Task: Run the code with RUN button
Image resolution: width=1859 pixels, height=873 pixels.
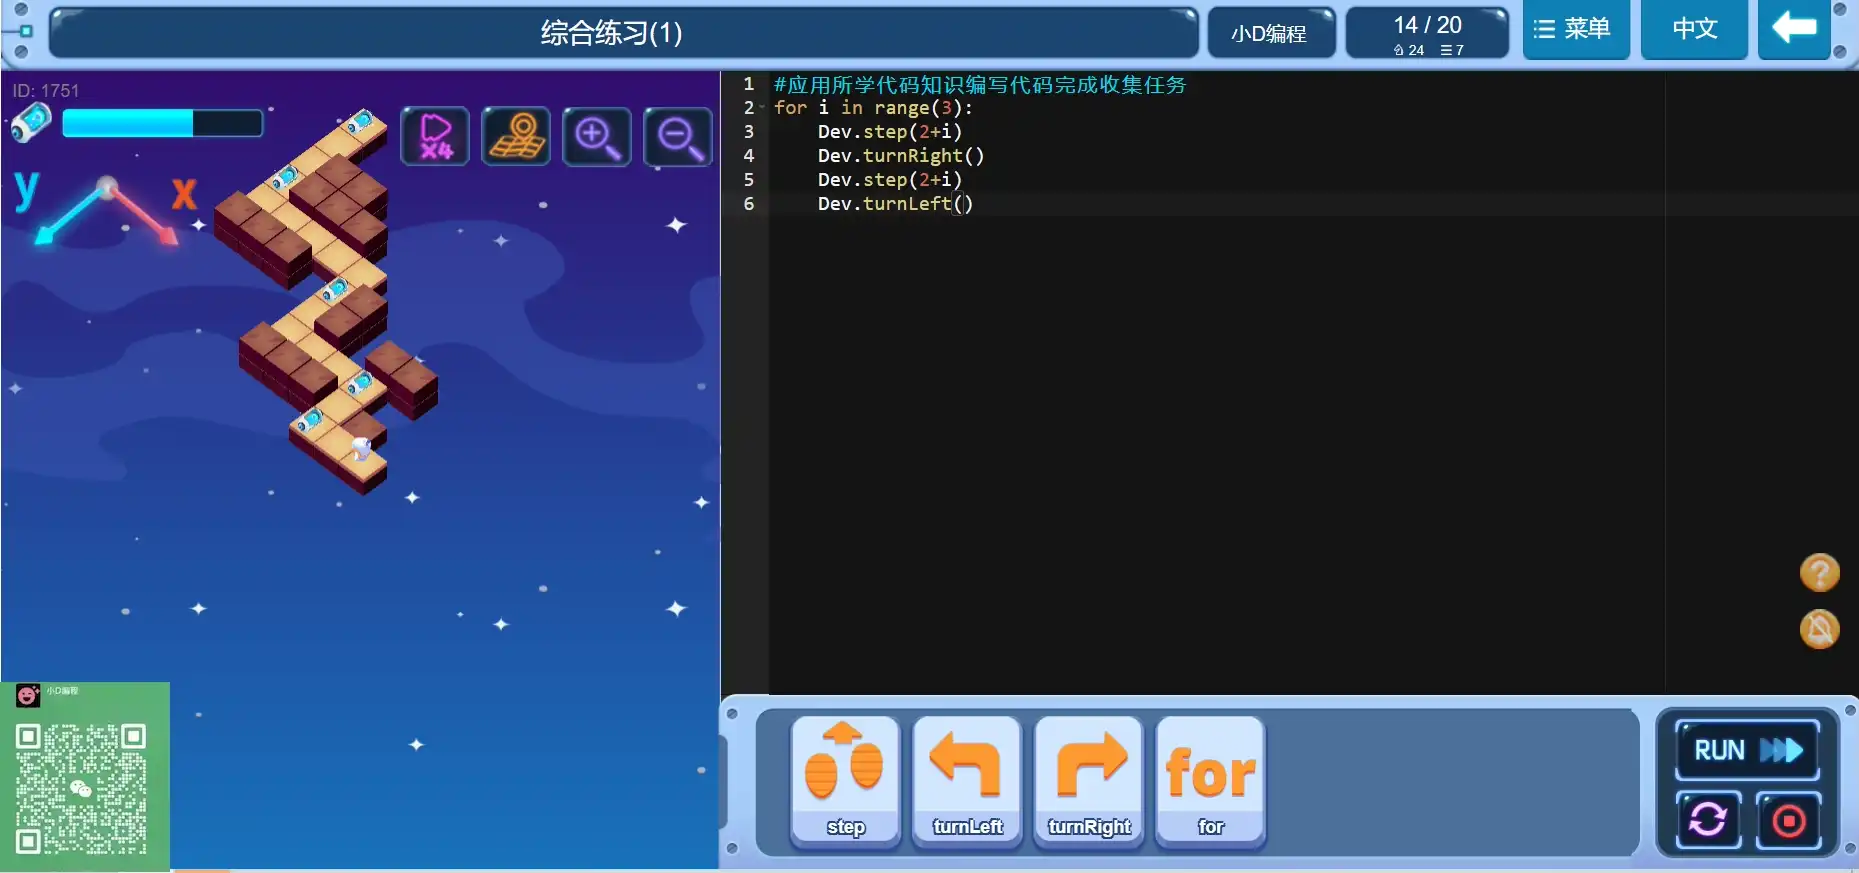Action: point(1747,750)
